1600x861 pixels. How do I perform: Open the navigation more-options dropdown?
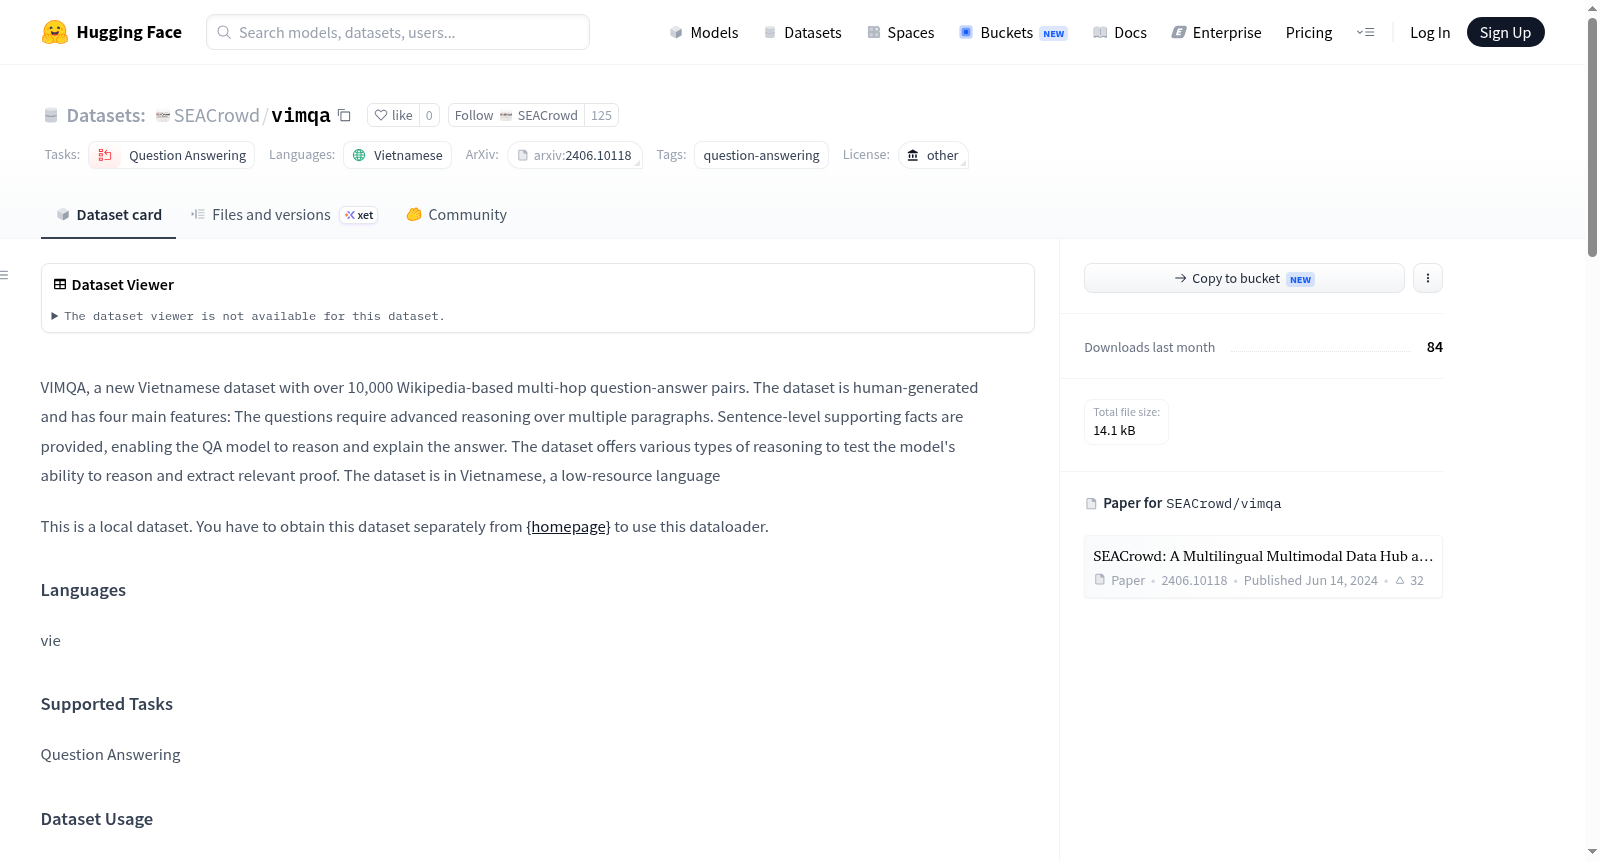pyautogui.click(x=1365, y=32)
